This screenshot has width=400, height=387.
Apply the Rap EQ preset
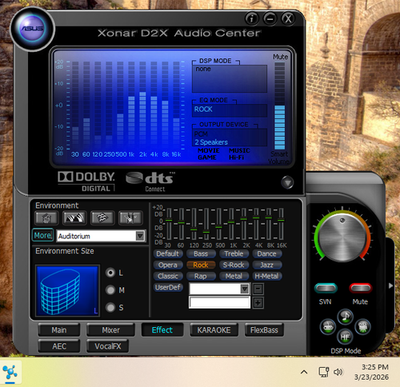click(201, 276)
